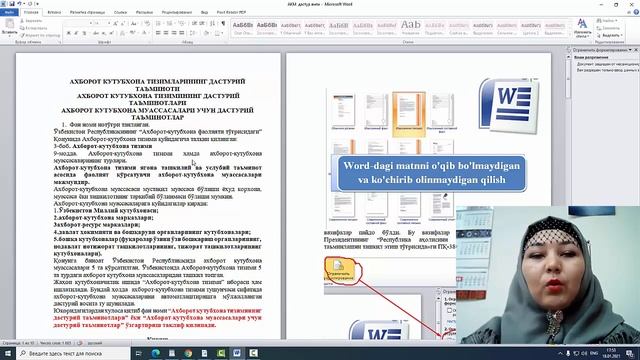Switch to the Рецензирование tab

(177, 12)
